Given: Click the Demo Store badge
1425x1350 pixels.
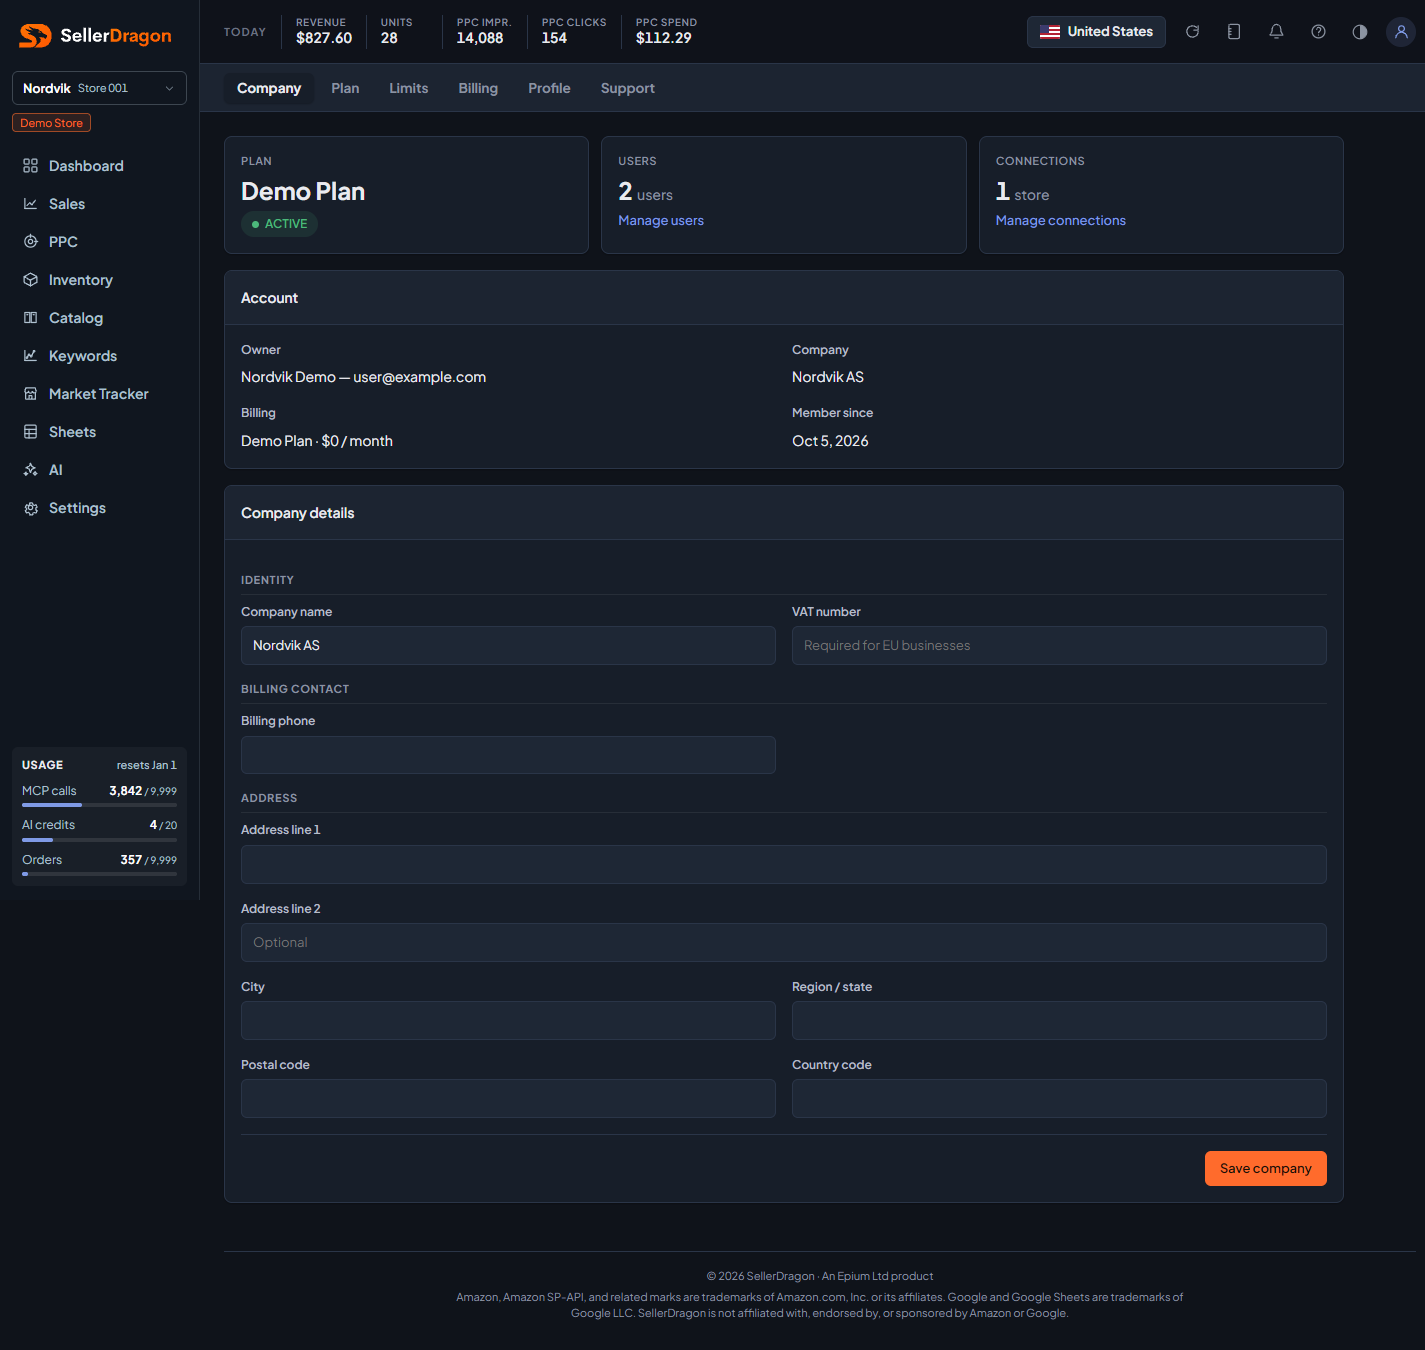Looking at the screenshot, I should (x=52, y=123).
